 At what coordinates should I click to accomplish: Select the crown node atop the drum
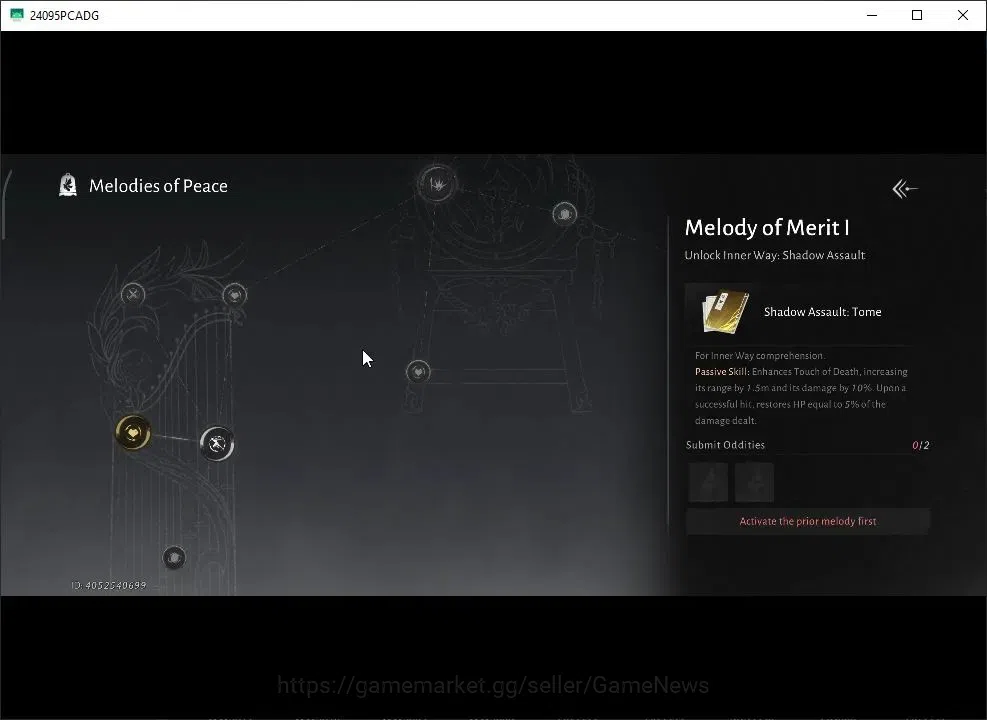(x=437, y=184)
